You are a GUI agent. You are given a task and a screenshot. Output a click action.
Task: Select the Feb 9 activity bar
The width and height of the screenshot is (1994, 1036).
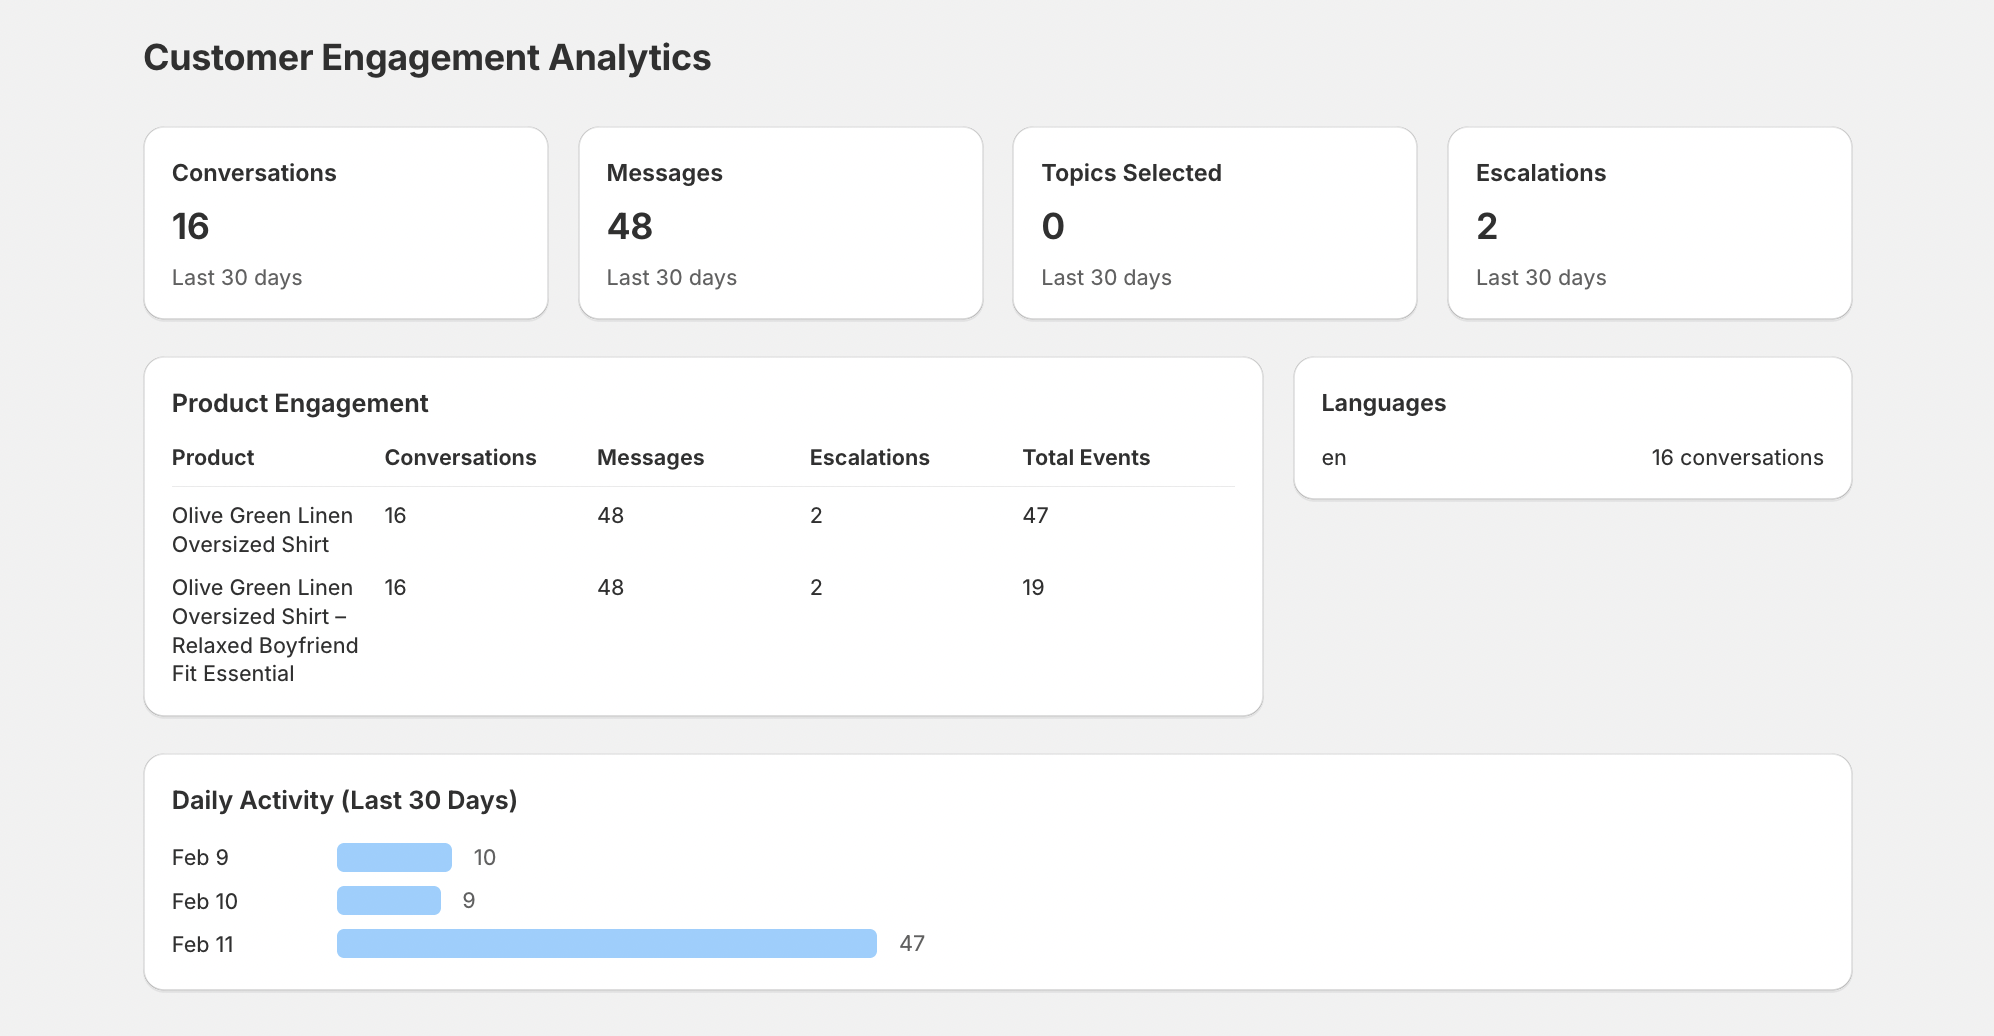[394, 857]
